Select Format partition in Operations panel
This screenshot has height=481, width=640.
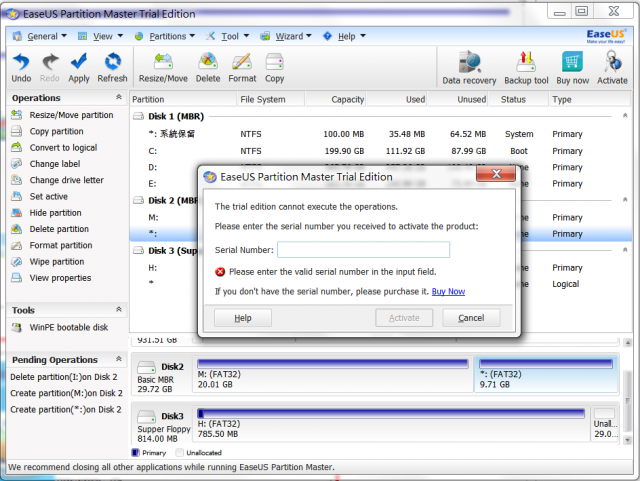coord(51,245)
